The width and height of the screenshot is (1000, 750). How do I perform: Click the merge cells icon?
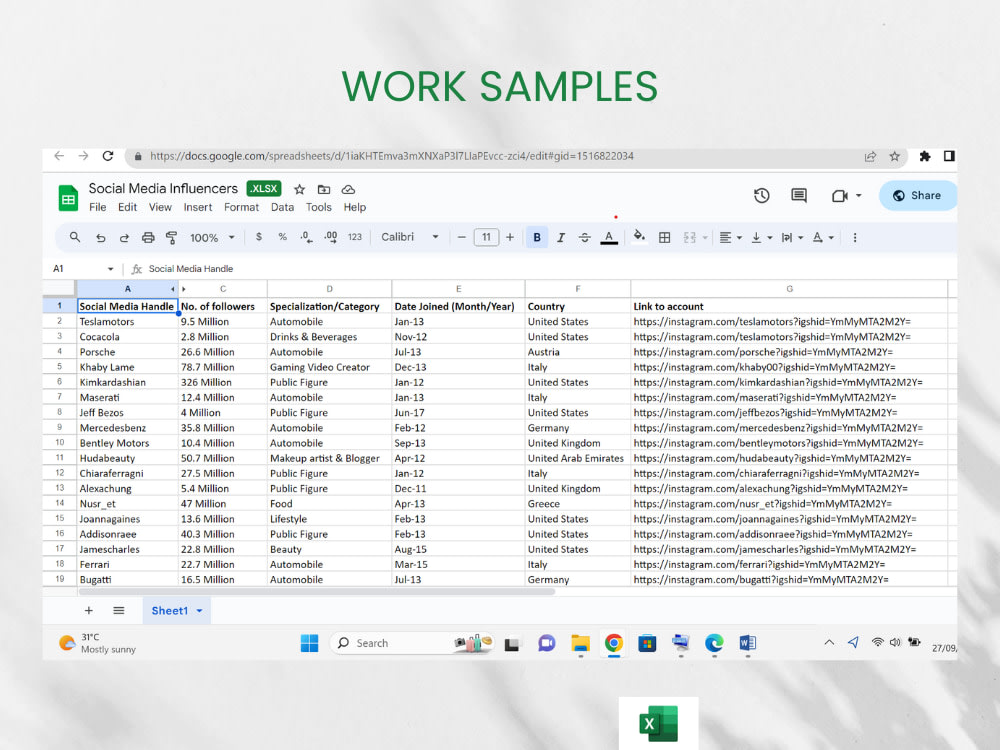point(689,237)
